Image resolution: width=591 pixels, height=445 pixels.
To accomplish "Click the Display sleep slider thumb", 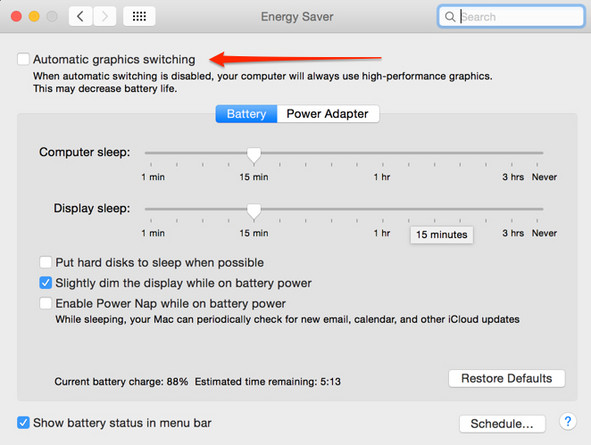I will tap(254, 211).
